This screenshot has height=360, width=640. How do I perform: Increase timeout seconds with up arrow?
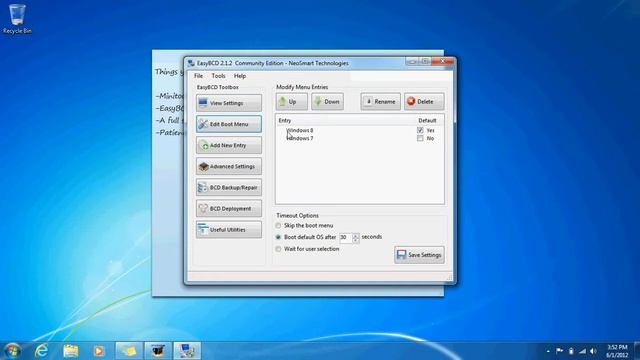(356, 235)
